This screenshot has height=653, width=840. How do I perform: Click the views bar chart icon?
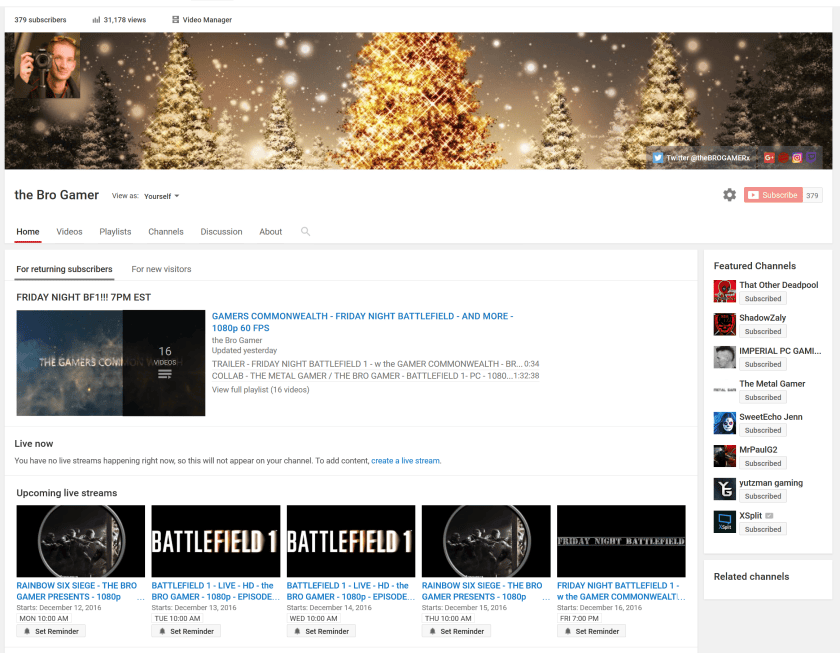[x=96, y=20]
